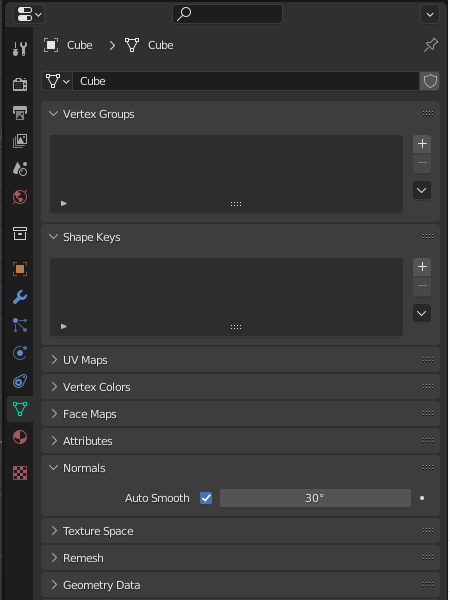Screen dimensions: 450x600
Task: Open the View Layer properties tab
Action: coord(20,140)
